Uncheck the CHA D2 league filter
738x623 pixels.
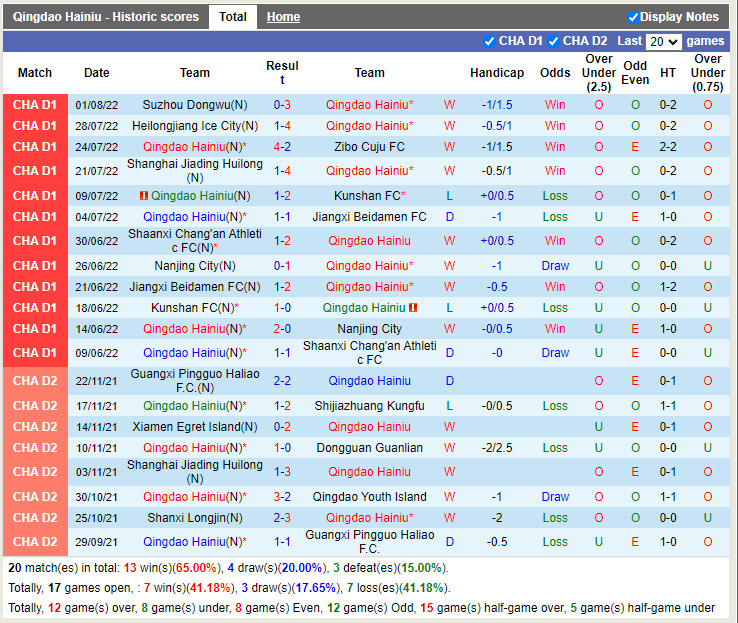[553, 41]
